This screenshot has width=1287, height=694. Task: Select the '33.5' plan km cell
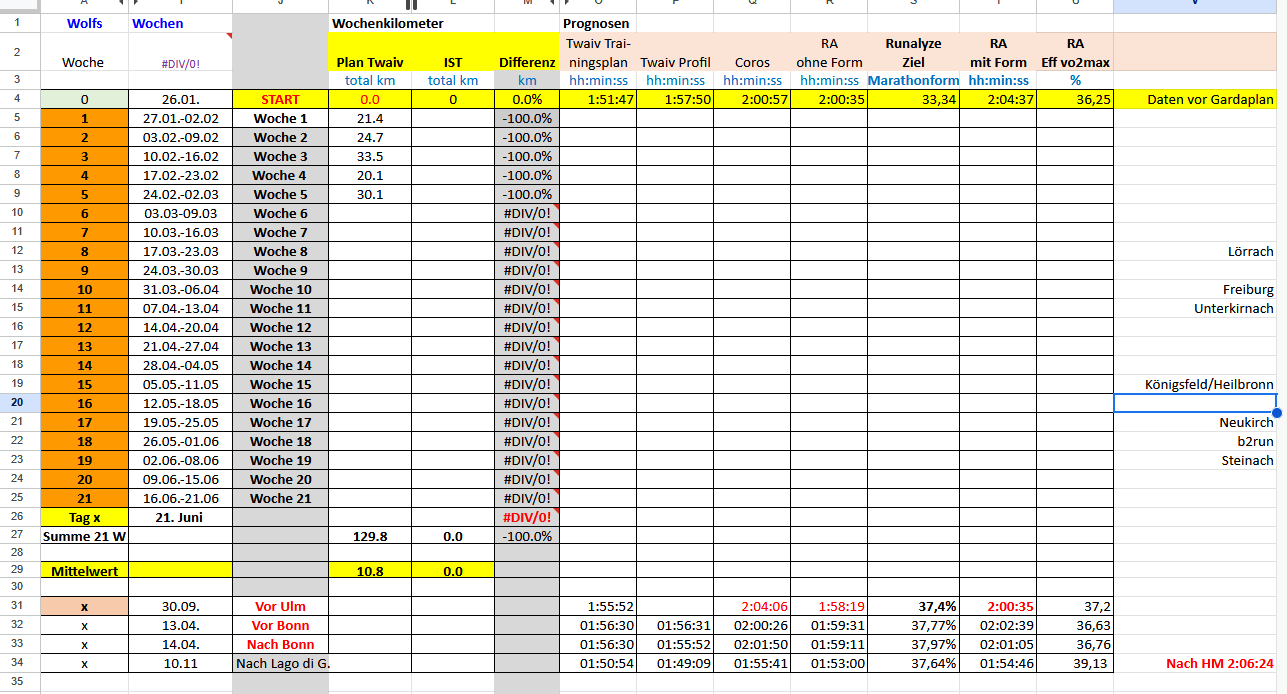(x=370, y=156)
